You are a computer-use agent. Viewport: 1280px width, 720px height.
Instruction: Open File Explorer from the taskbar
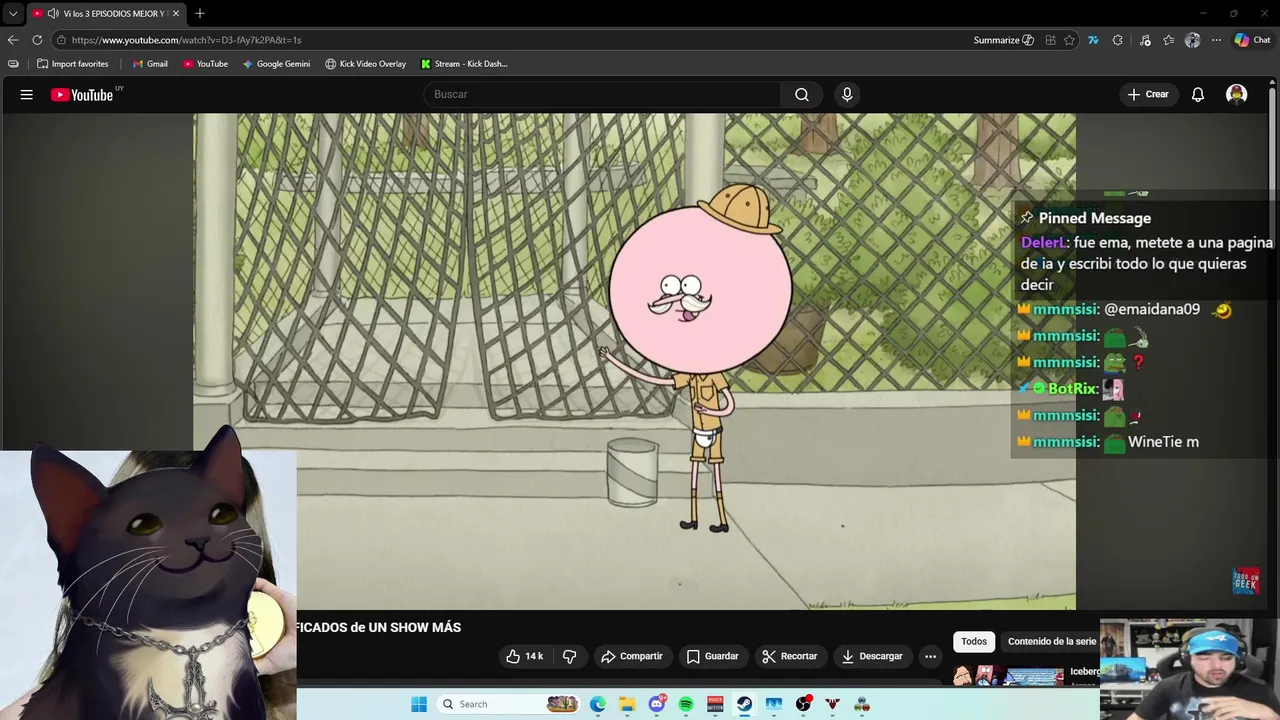point(627,704)
